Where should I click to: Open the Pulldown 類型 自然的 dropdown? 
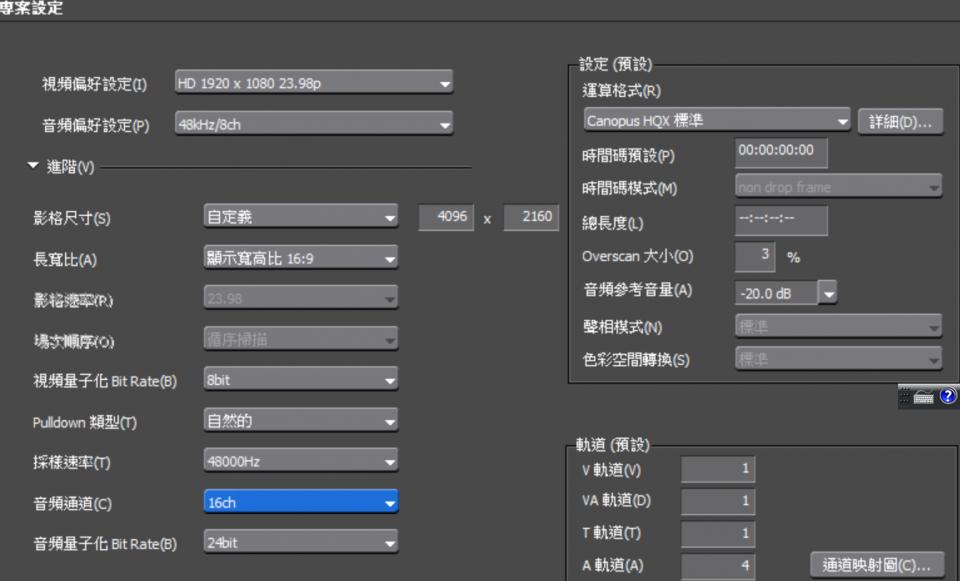pos(301,420)
